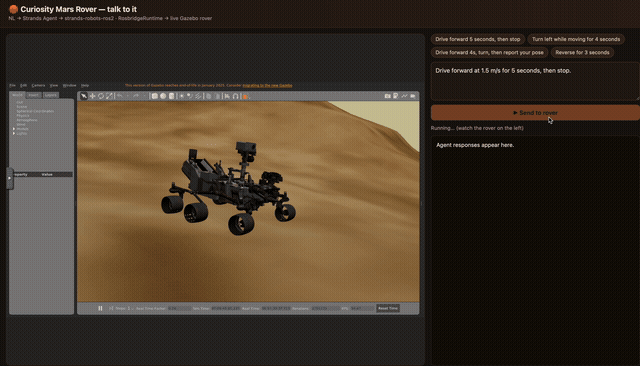
Task: Click the Property column header
Action: pyautogui.click(x=20, y=175)
